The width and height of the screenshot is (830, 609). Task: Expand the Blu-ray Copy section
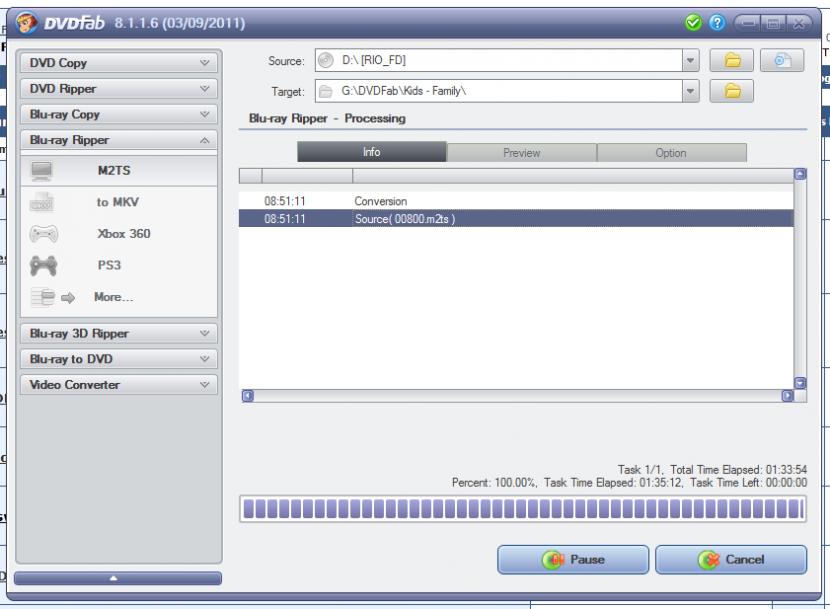(x=119, y=114)
